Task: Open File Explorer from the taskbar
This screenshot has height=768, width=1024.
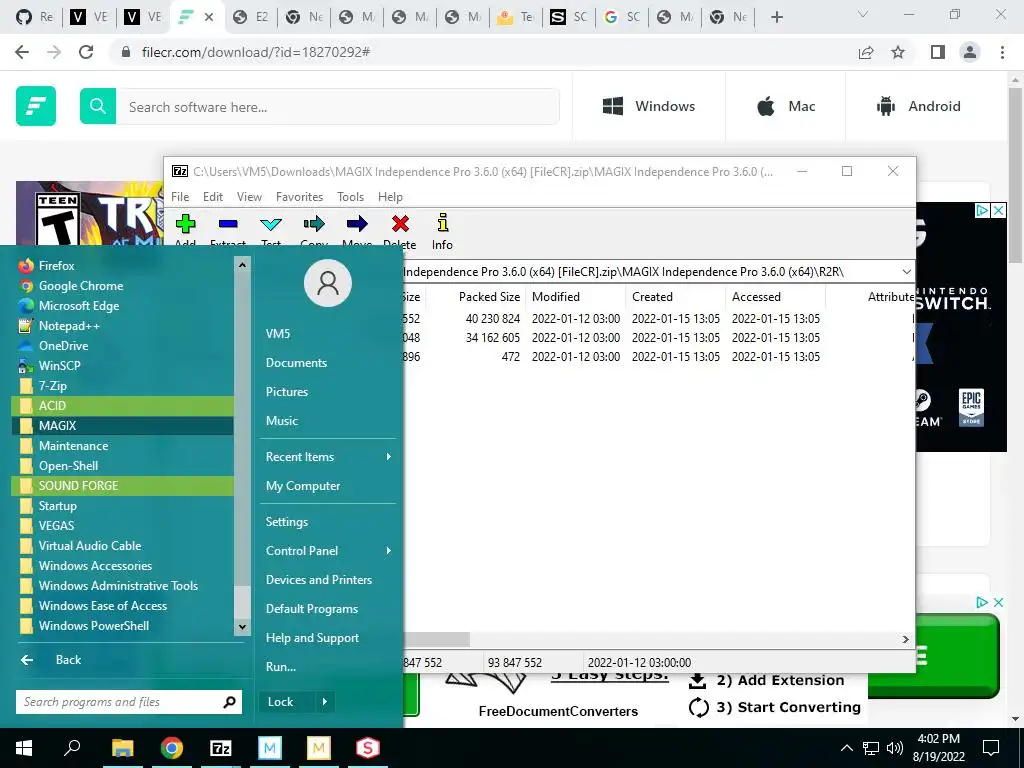Action: [123, 748]
